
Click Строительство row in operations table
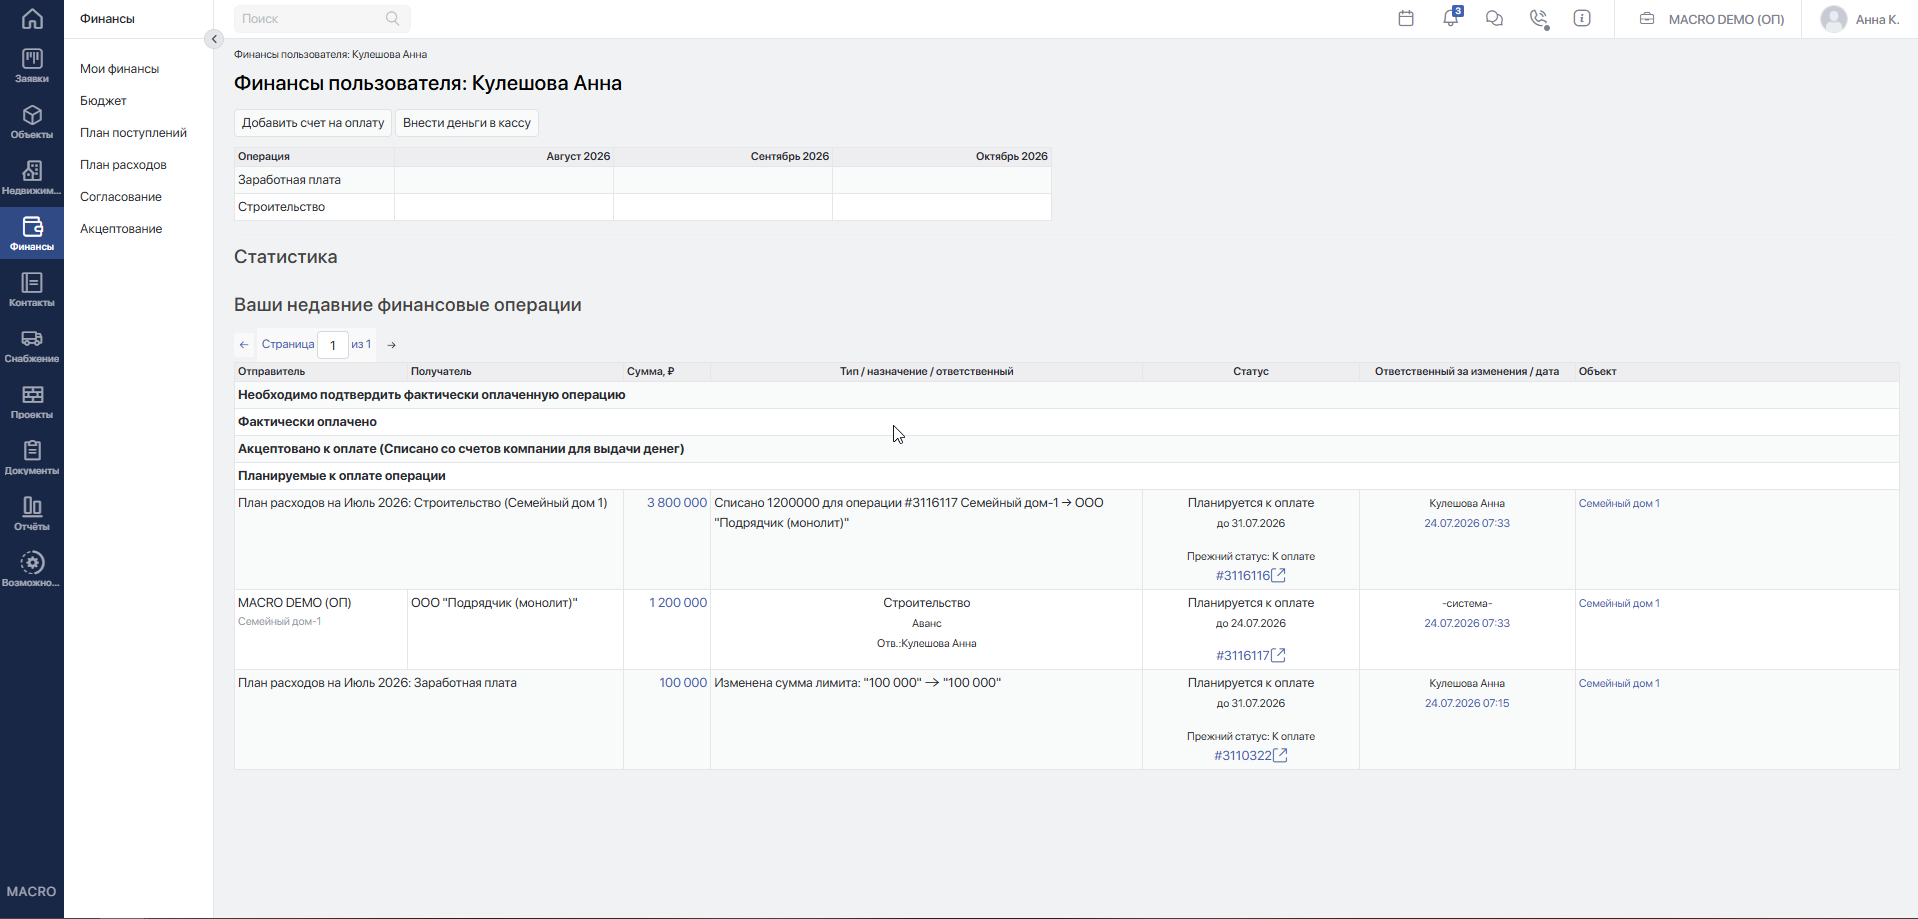coord(642,207)
